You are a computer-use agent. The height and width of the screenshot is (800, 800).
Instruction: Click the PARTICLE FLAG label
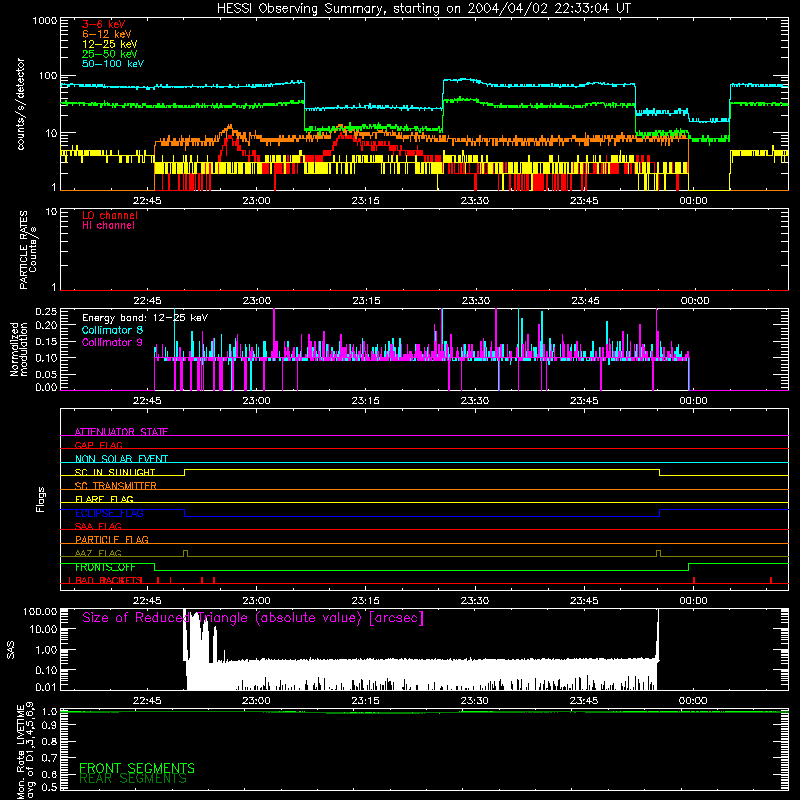(112, 540)
